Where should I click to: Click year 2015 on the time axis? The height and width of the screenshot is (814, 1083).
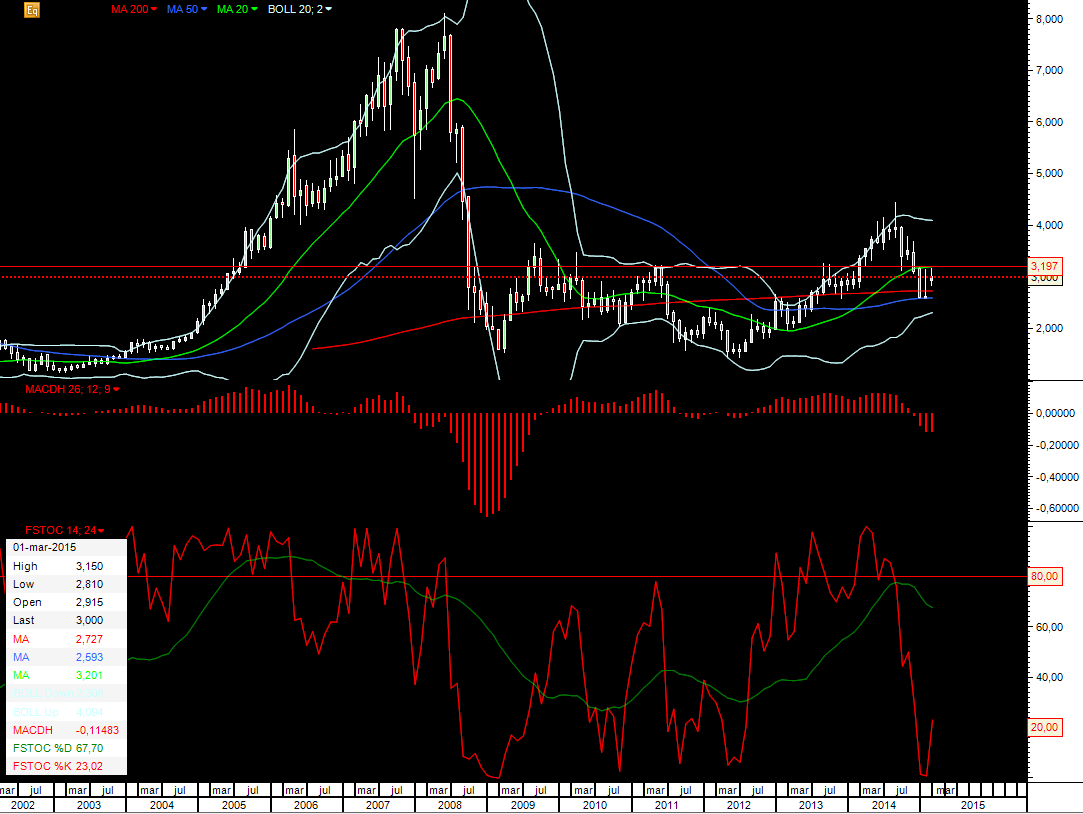coord(972,805)
